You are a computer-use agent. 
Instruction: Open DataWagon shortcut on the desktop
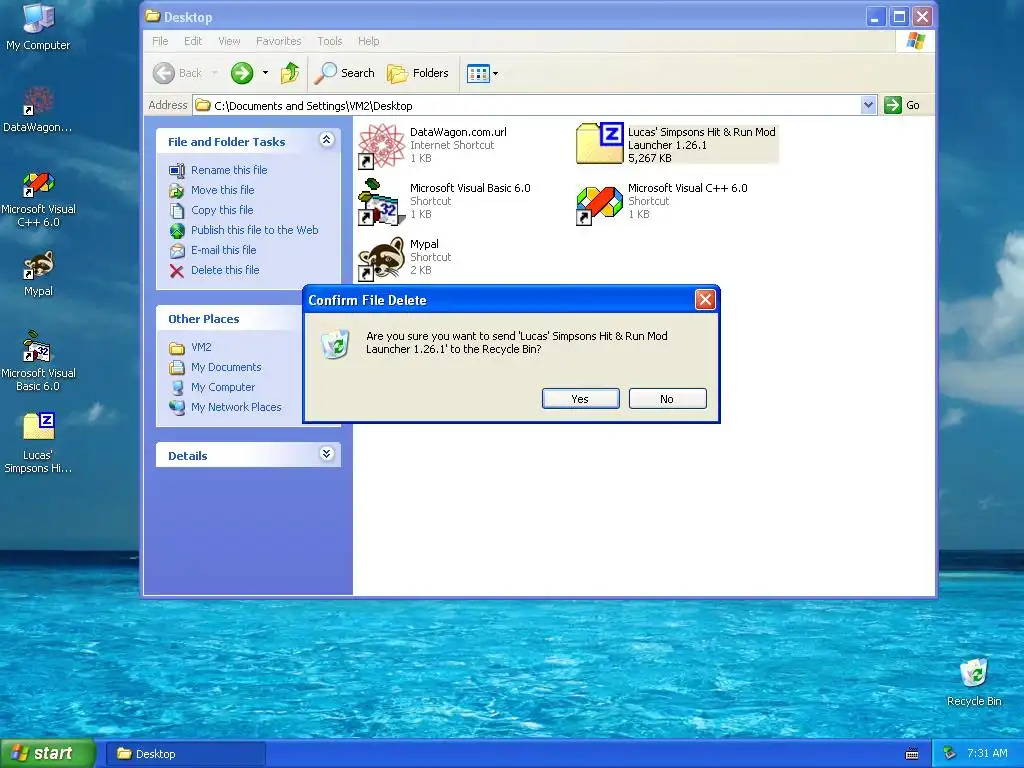click(x=38, y=109)
